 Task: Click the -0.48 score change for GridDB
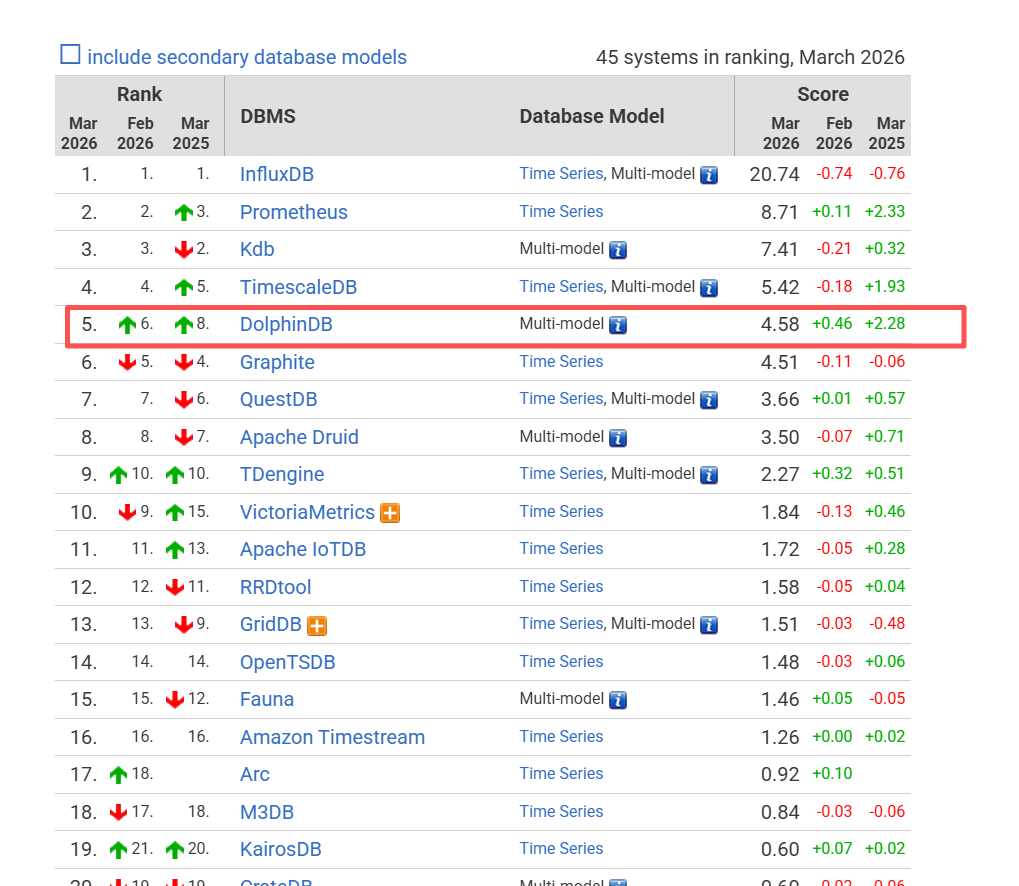(x=887, y=623)
